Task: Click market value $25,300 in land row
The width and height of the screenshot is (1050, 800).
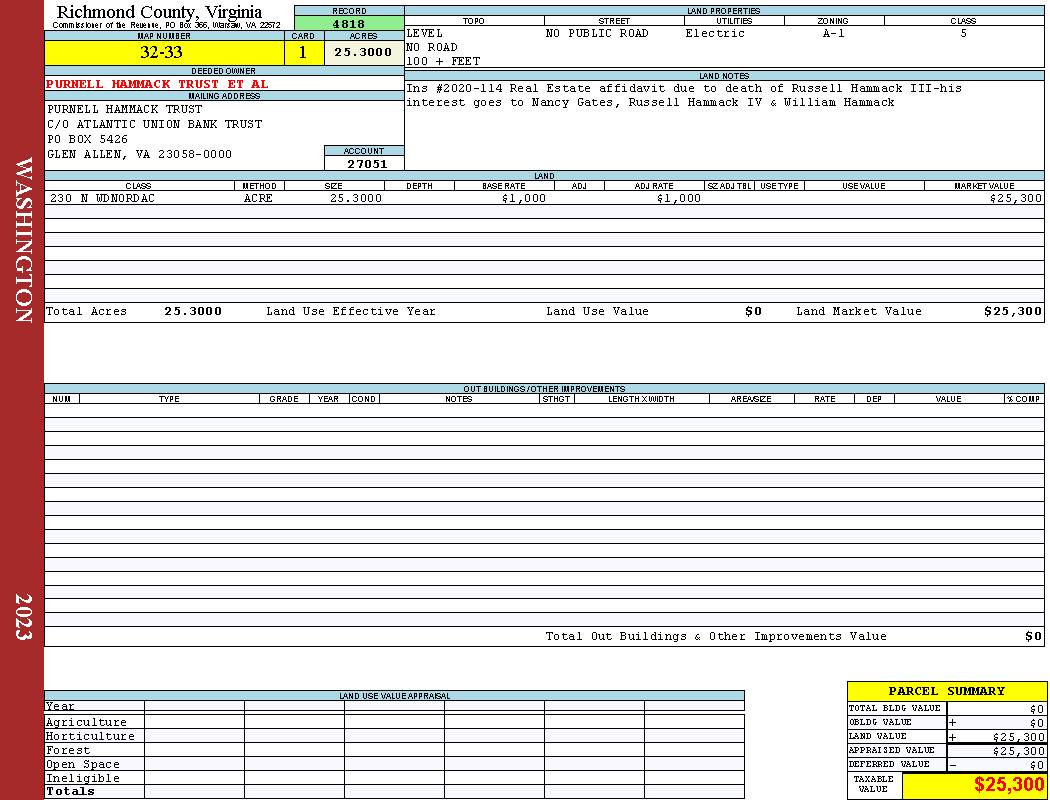Action: [x=1015, y=198]
